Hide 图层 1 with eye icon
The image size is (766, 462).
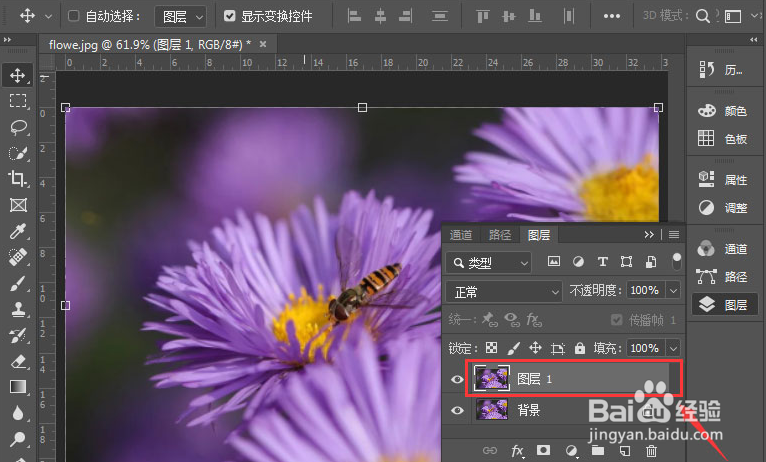point(457,379)
